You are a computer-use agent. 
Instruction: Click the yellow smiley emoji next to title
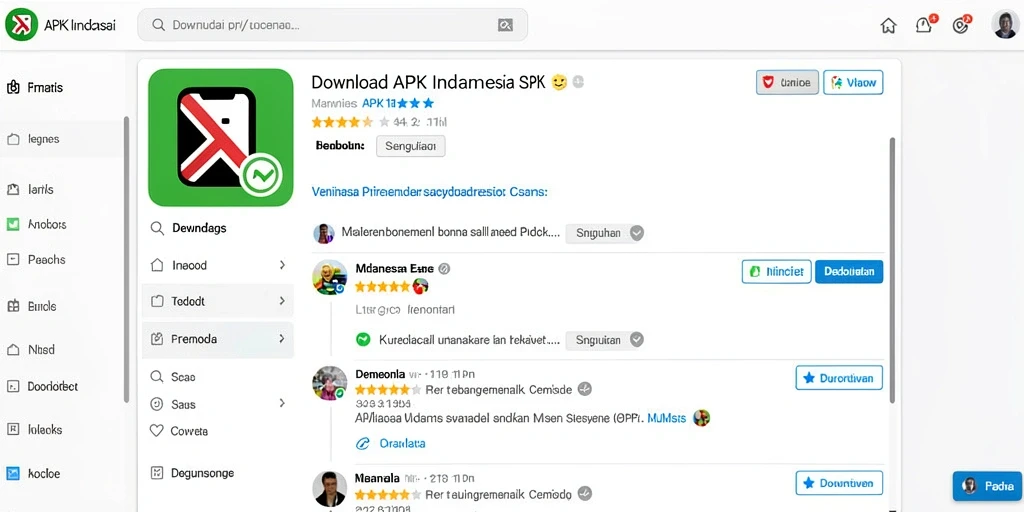[x=559, y=82]
